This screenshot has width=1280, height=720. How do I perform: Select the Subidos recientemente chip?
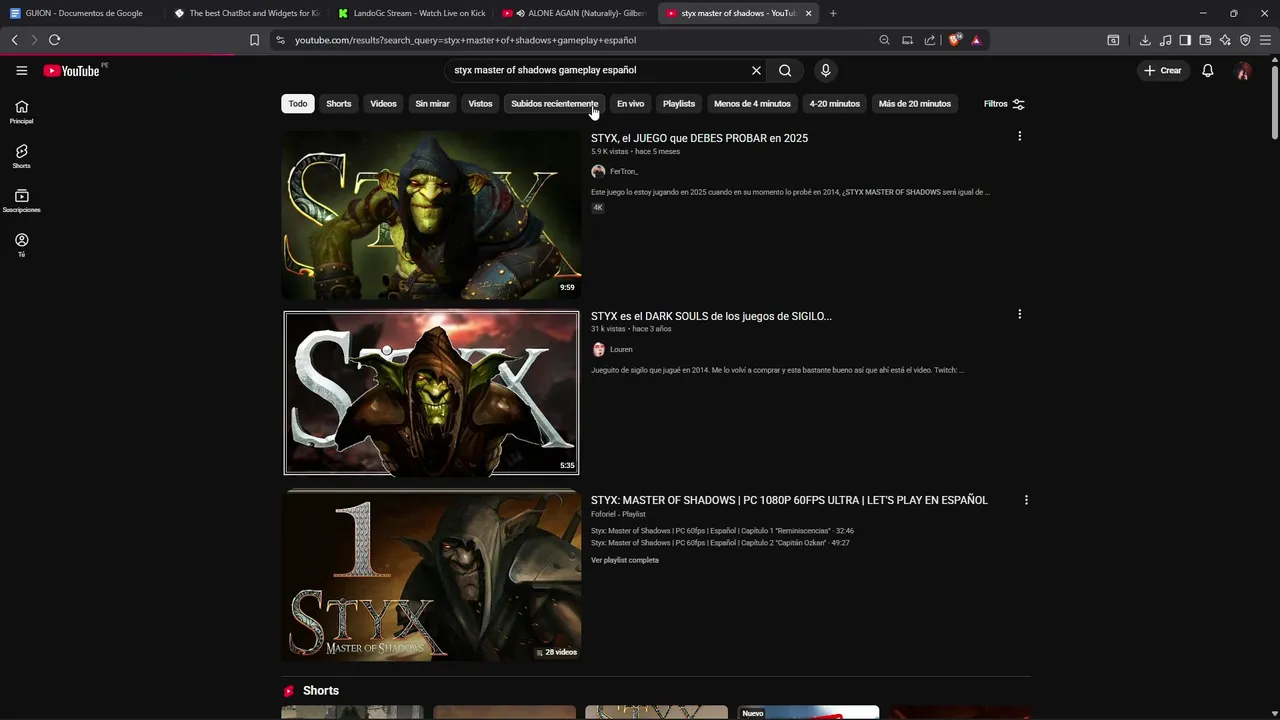point(555,104)
